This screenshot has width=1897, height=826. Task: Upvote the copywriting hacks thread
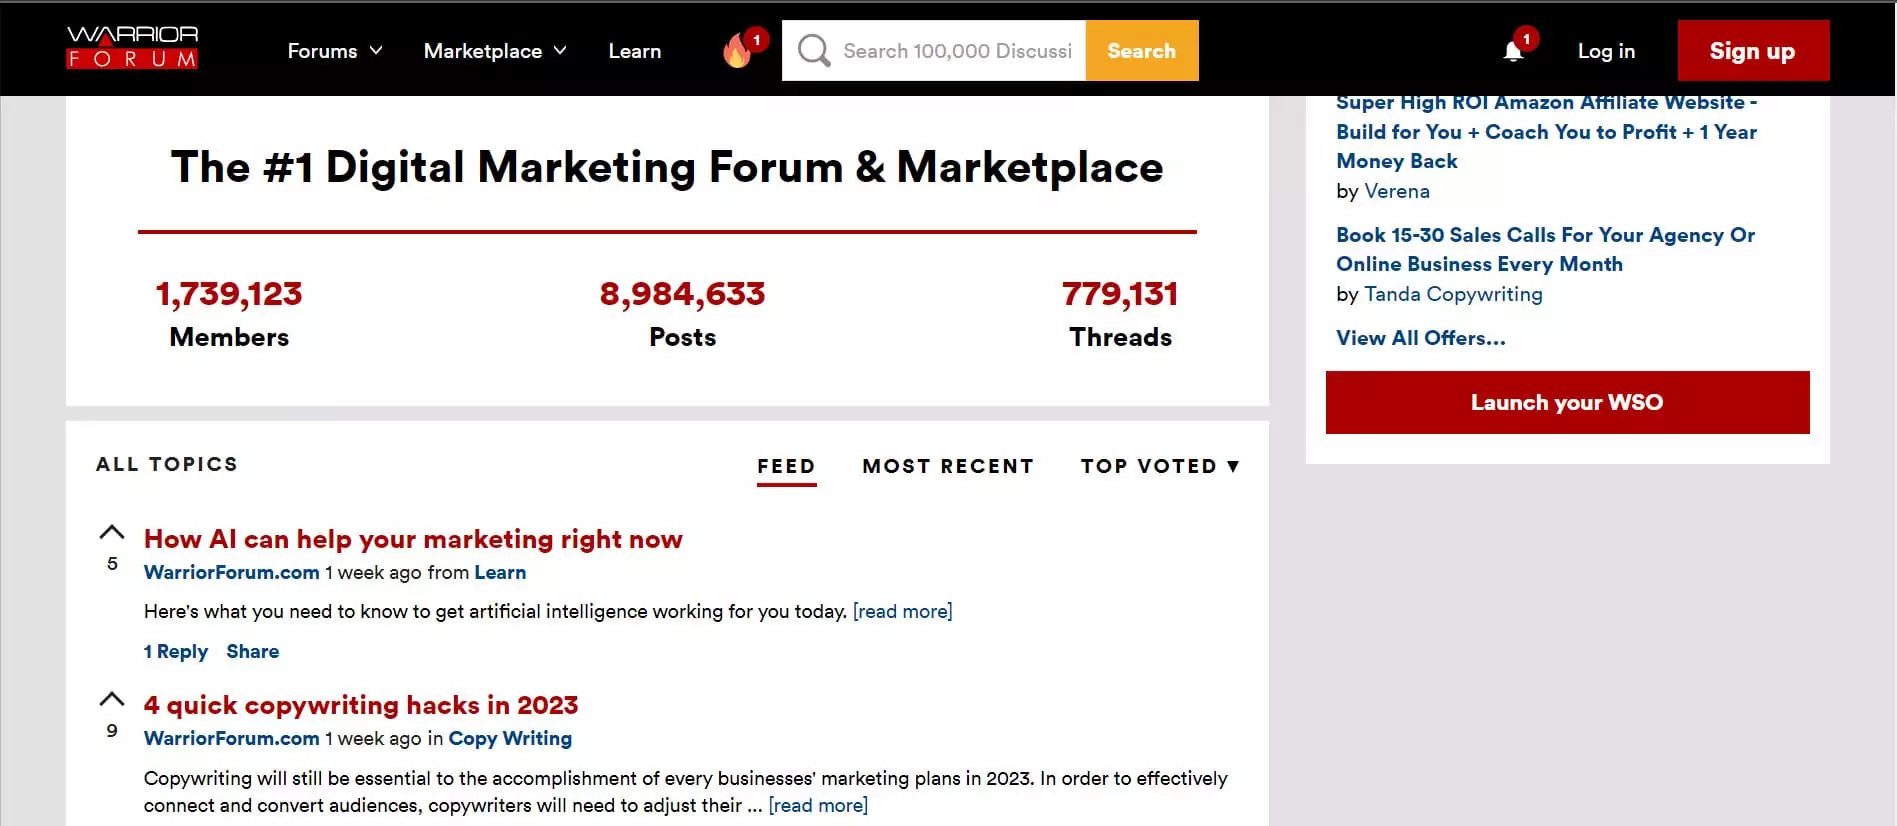coord(111,697)
